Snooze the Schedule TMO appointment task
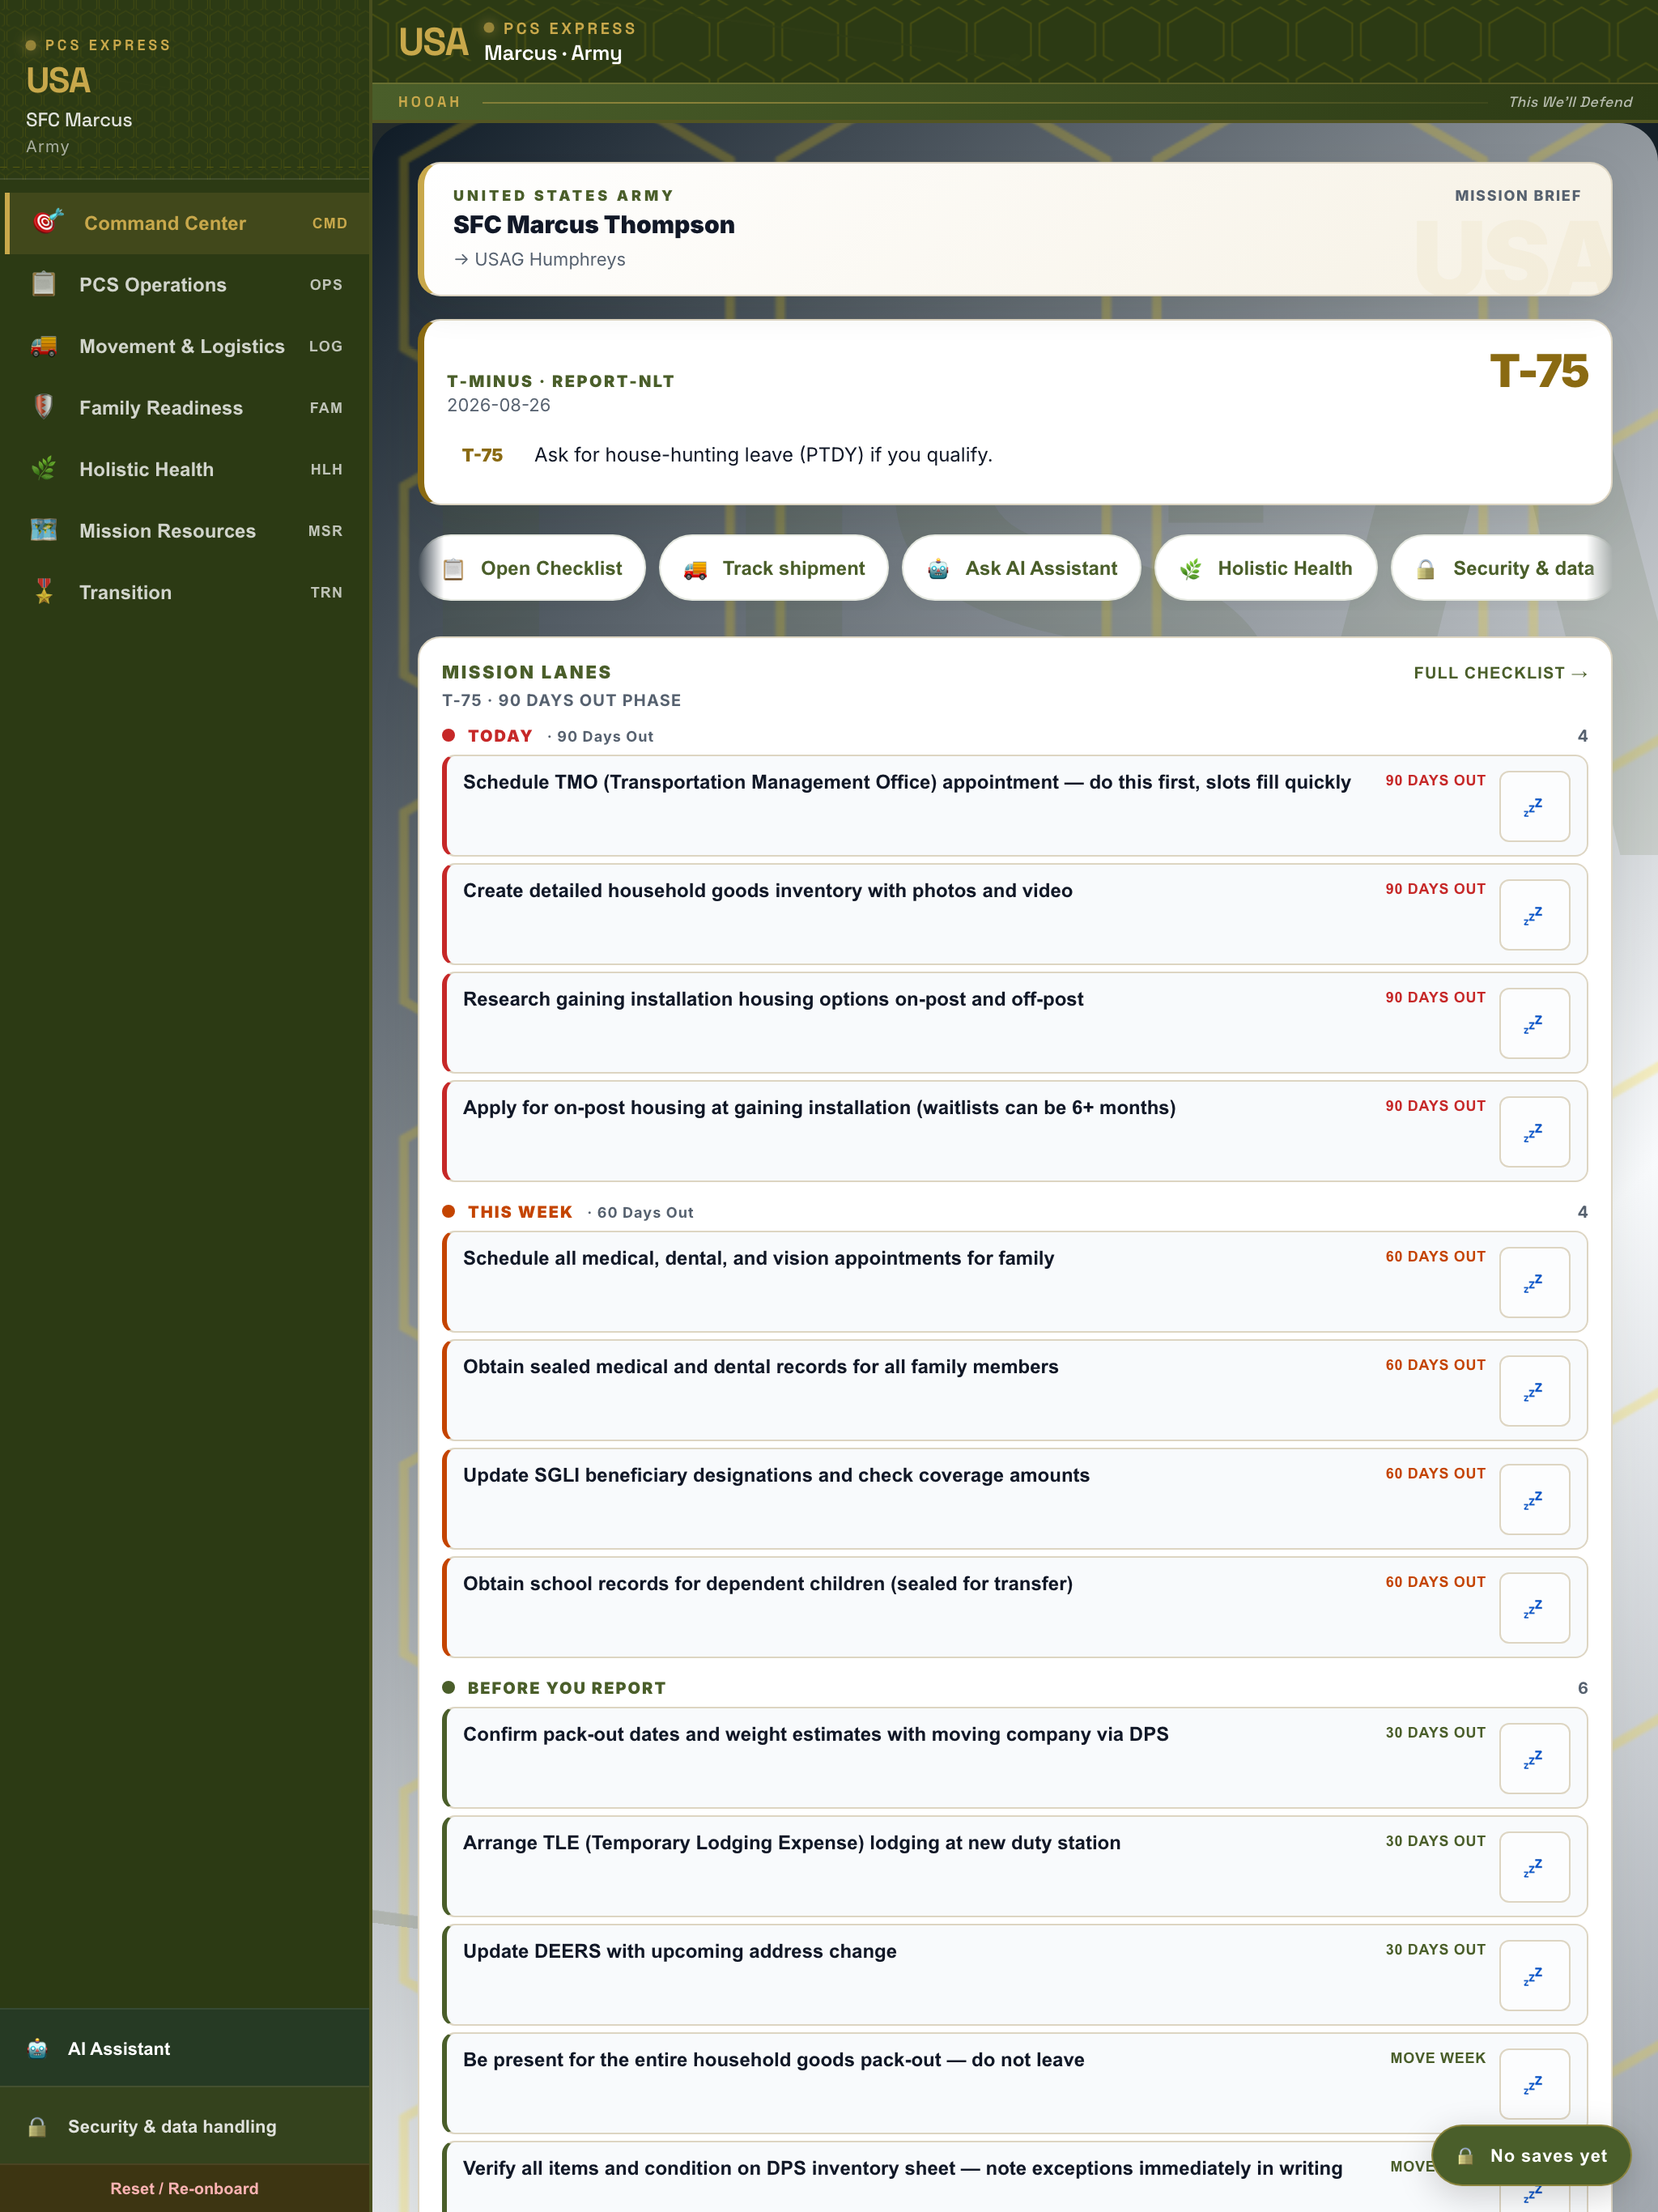The height and width of the screenshot is (2212, 1658). click(x=1534, y=806)
